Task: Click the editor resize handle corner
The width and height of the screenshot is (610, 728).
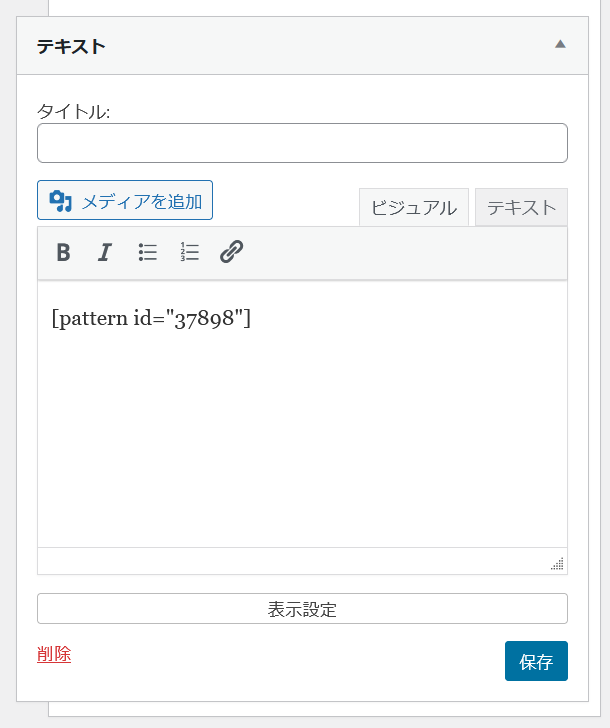Action: pyautogui.click(x=558, y=564)
